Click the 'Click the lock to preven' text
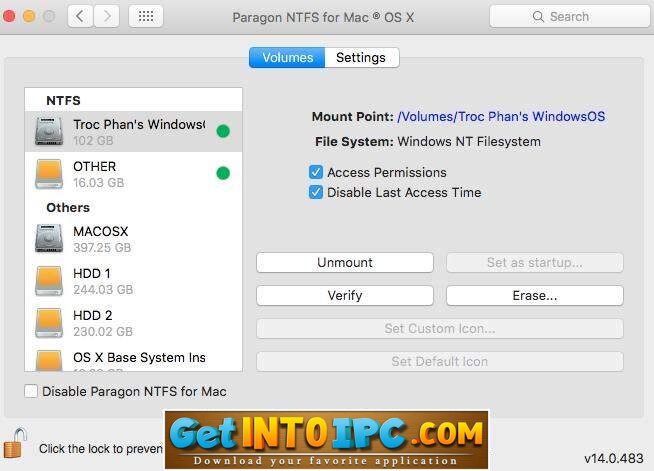 pos(101,449)
